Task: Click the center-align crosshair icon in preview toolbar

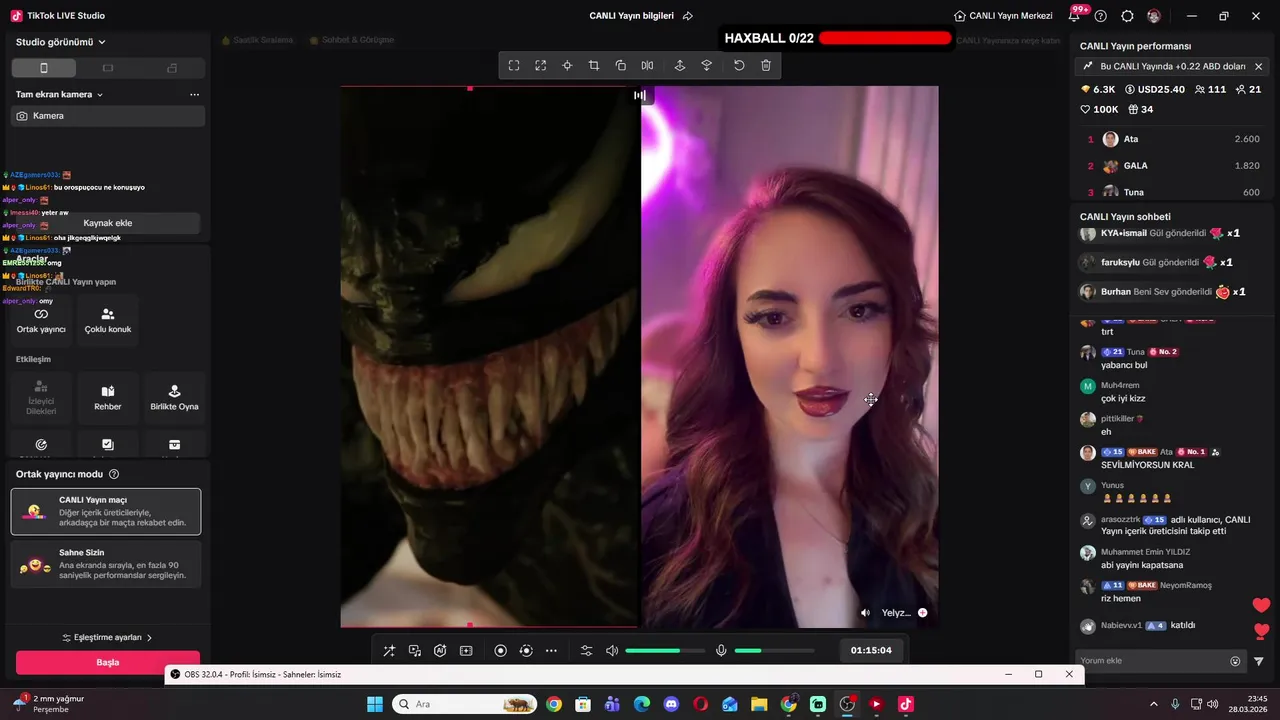Action: pyautogui.click(x=567, y=66)
